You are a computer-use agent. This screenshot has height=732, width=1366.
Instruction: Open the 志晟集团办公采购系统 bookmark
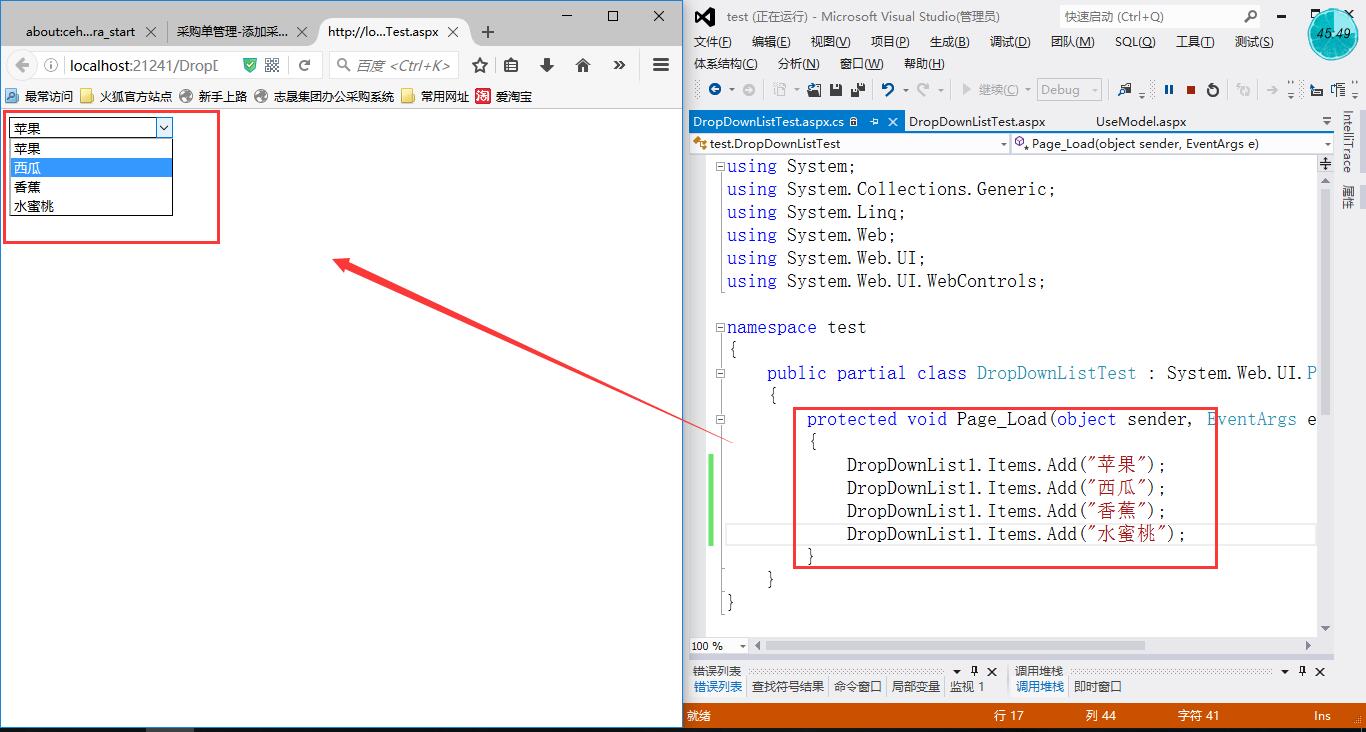point(325,97)
